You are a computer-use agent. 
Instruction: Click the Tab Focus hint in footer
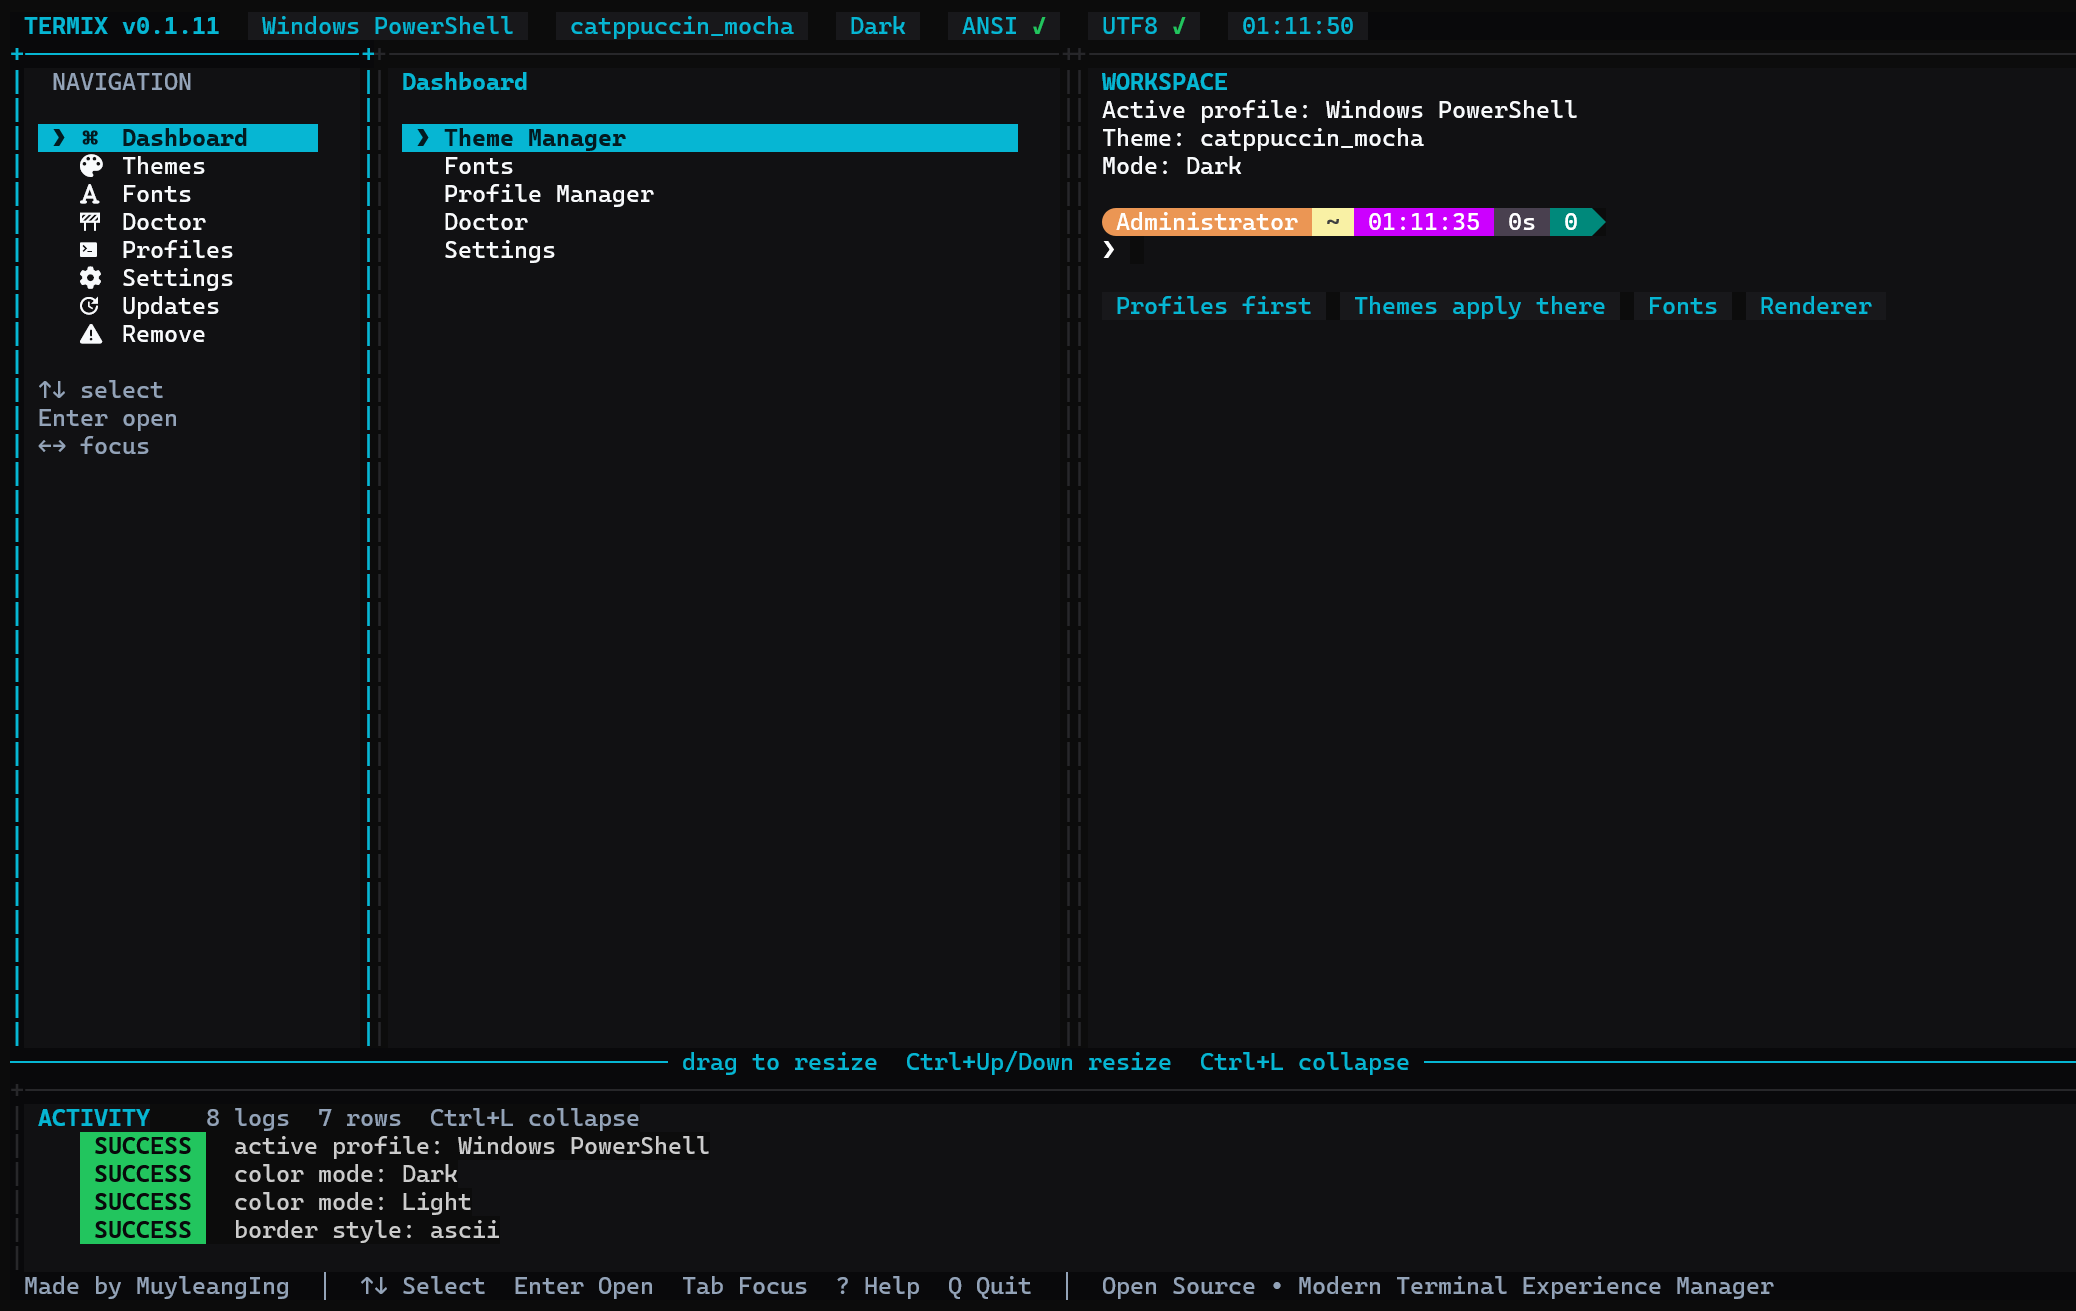[x=744, y=1286]
